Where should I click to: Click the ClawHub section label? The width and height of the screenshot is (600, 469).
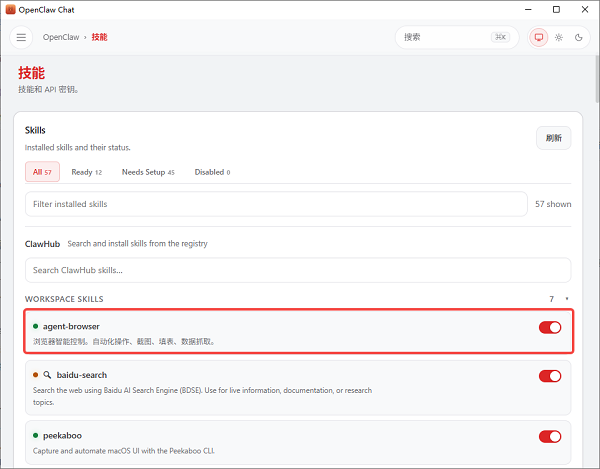coord(42,244)
